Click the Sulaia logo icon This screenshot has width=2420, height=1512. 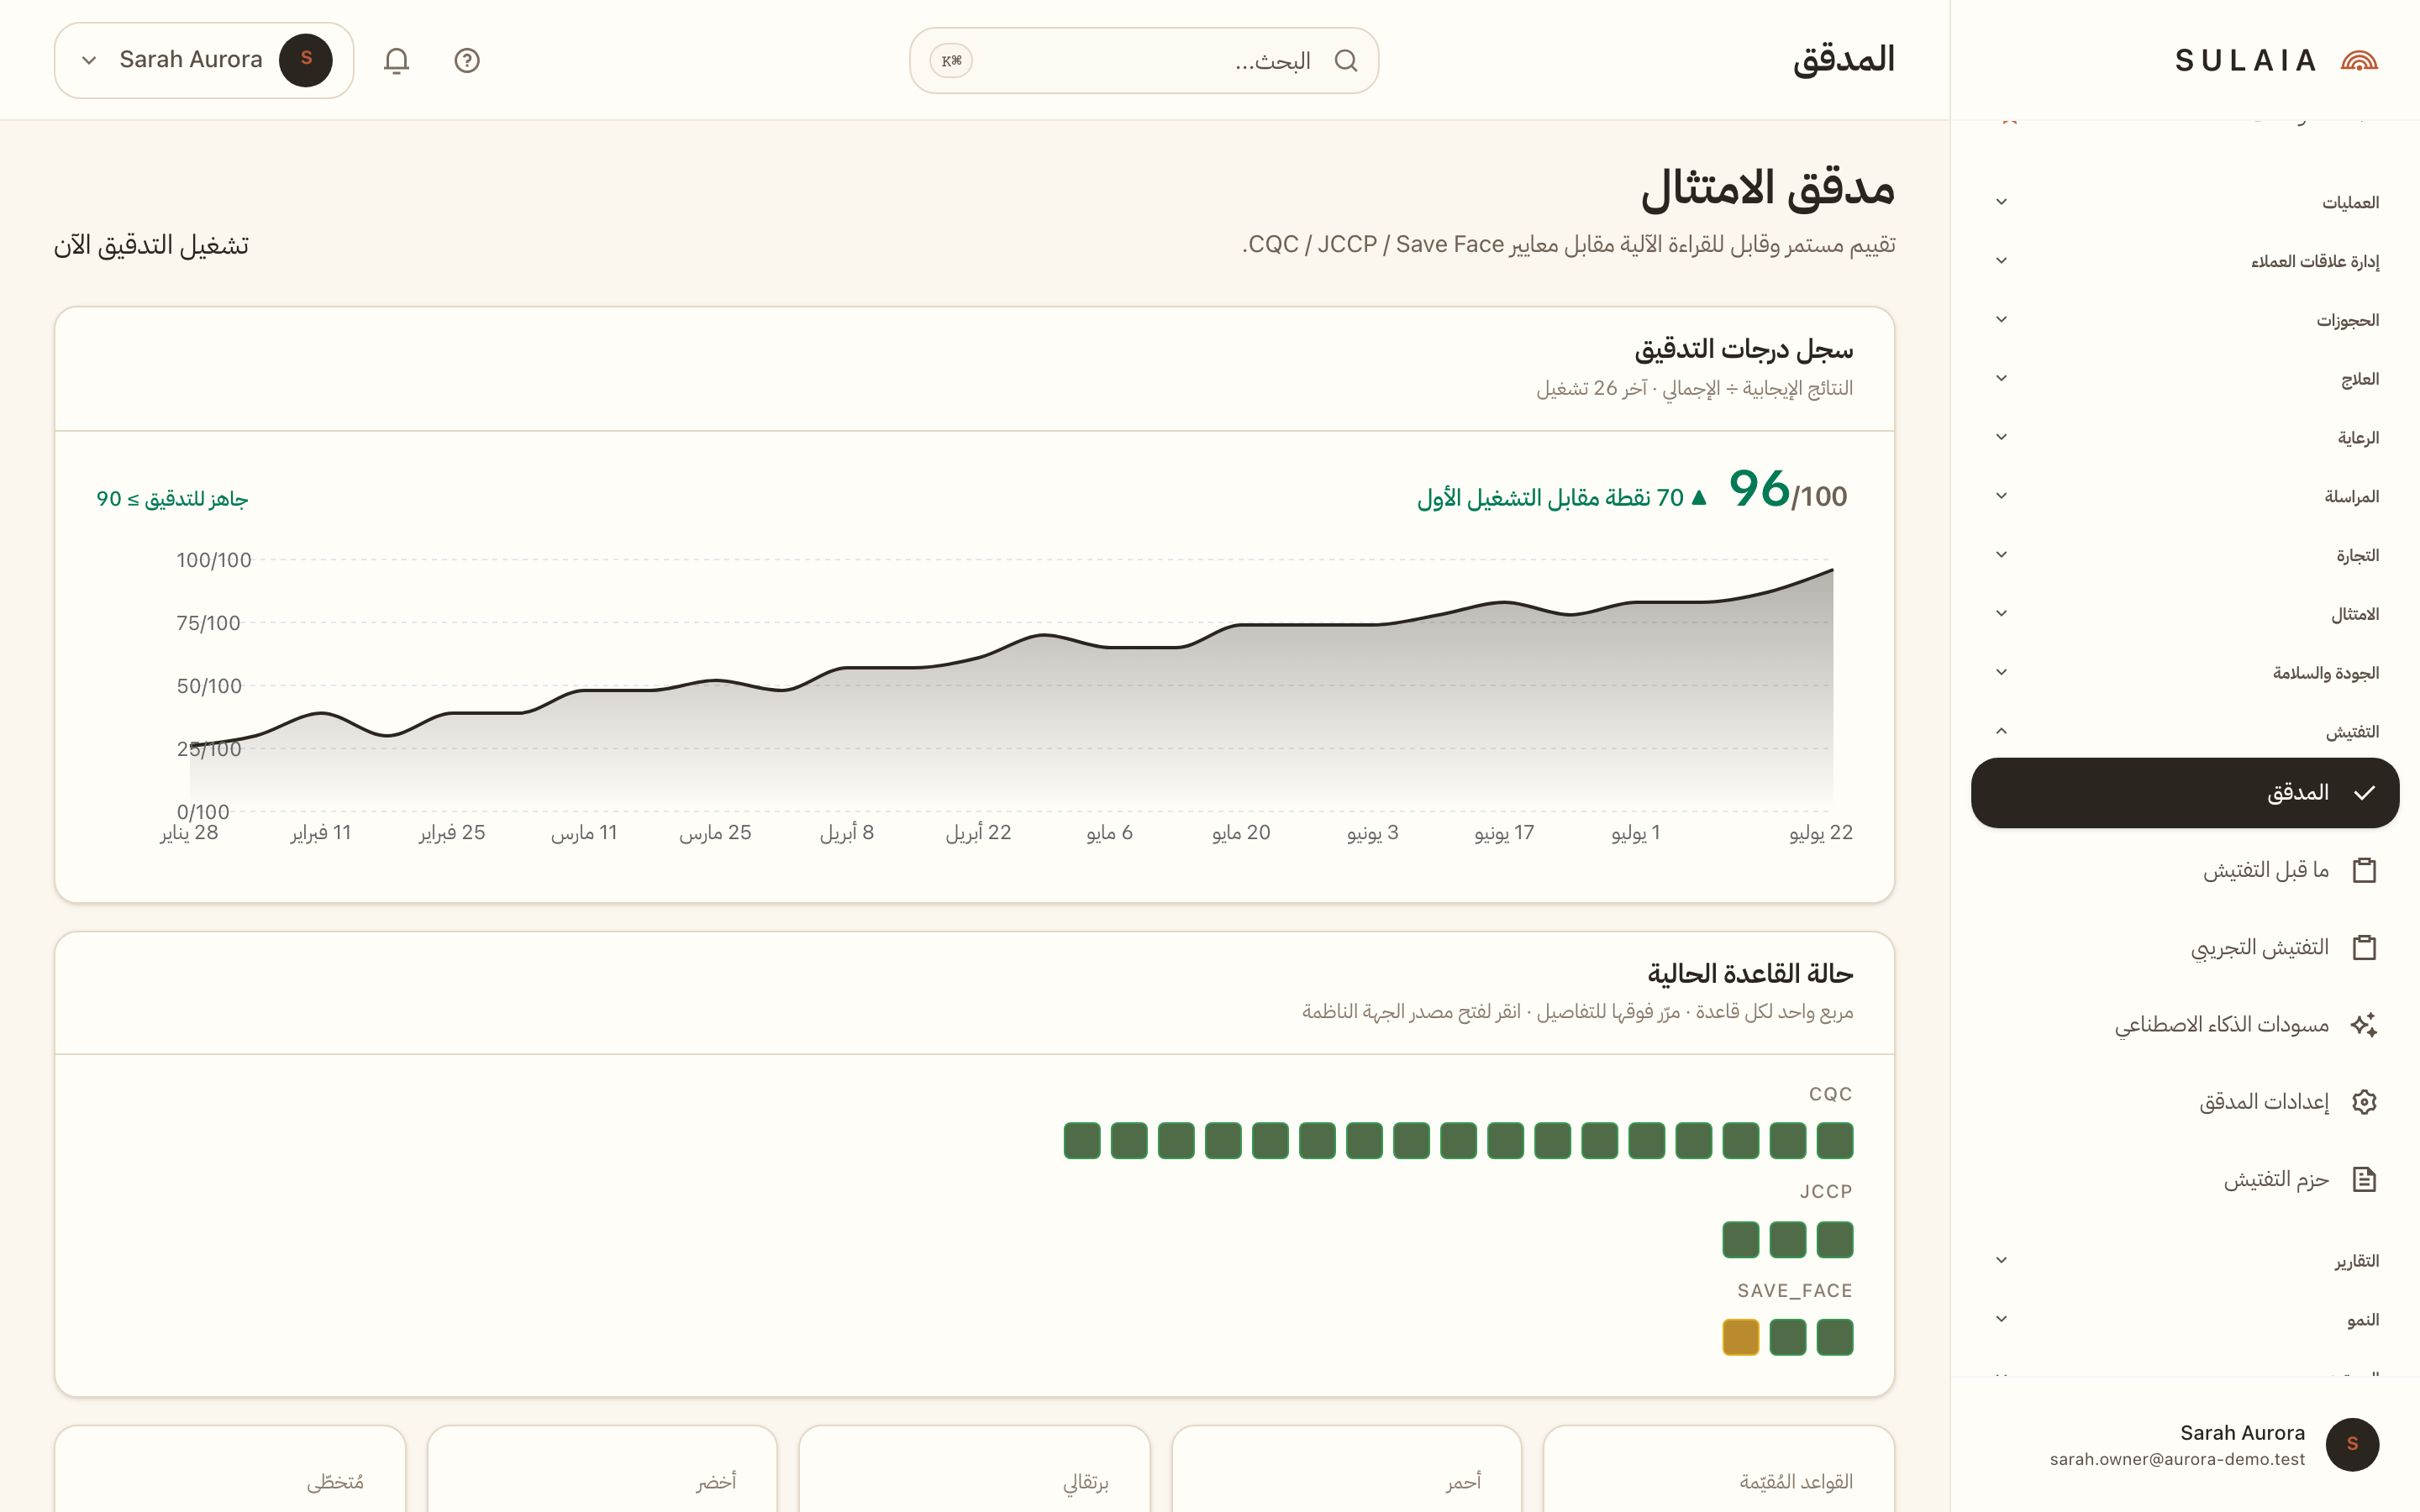tap(2359, 61)
